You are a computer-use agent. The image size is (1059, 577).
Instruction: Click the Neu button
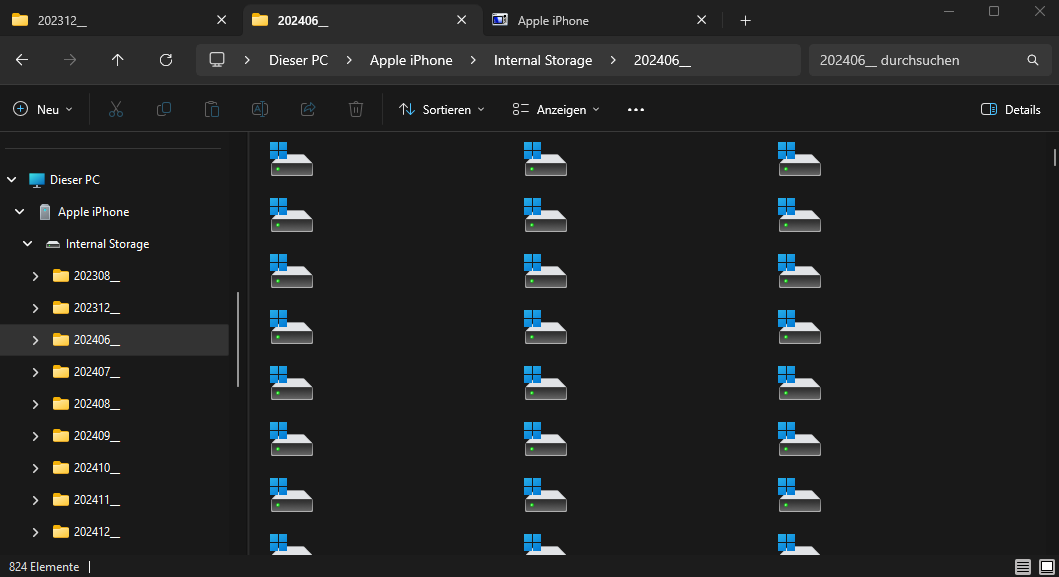(43, 109)
